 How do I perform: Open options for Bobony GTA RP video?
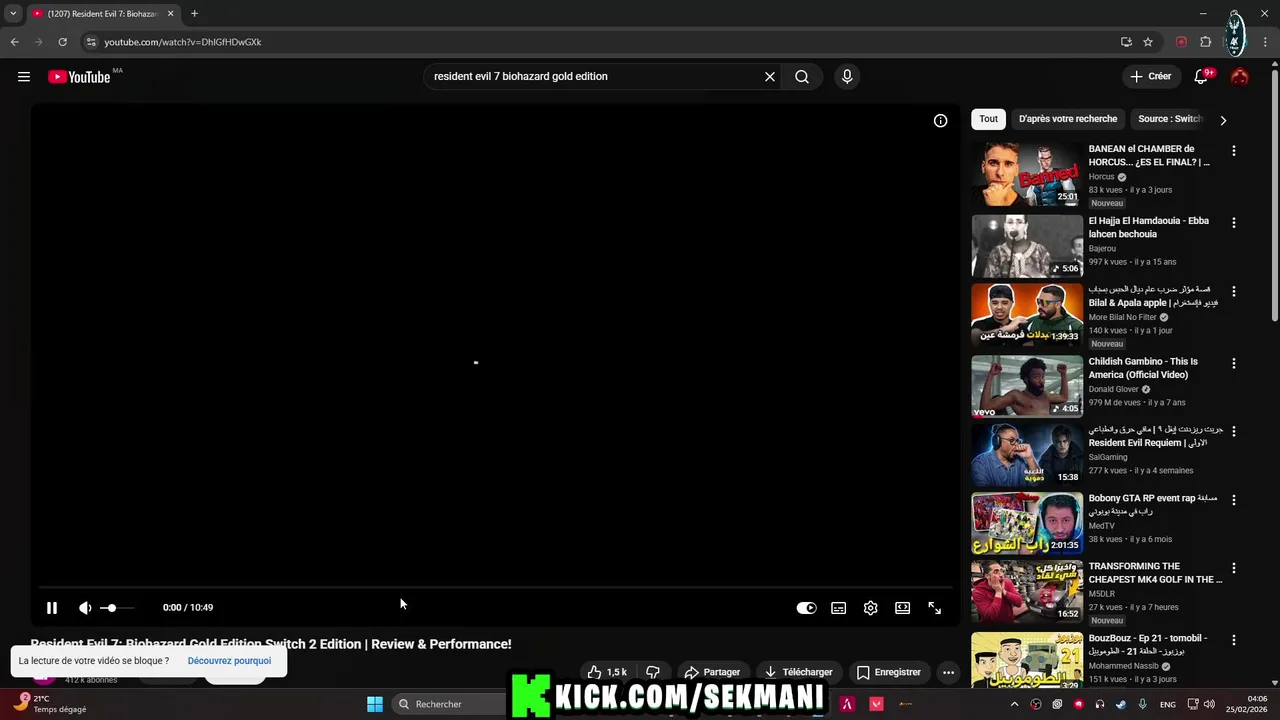(1233, 500)
